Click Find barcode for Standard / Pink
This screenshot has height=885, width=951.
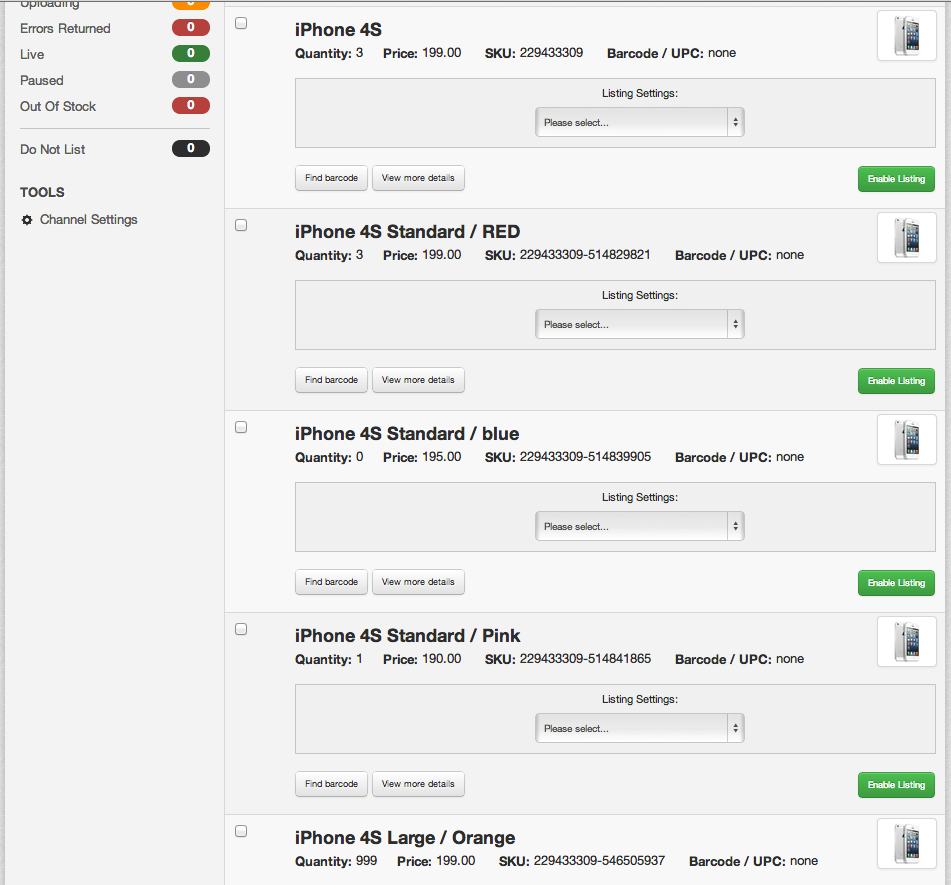tap(331, 784)
